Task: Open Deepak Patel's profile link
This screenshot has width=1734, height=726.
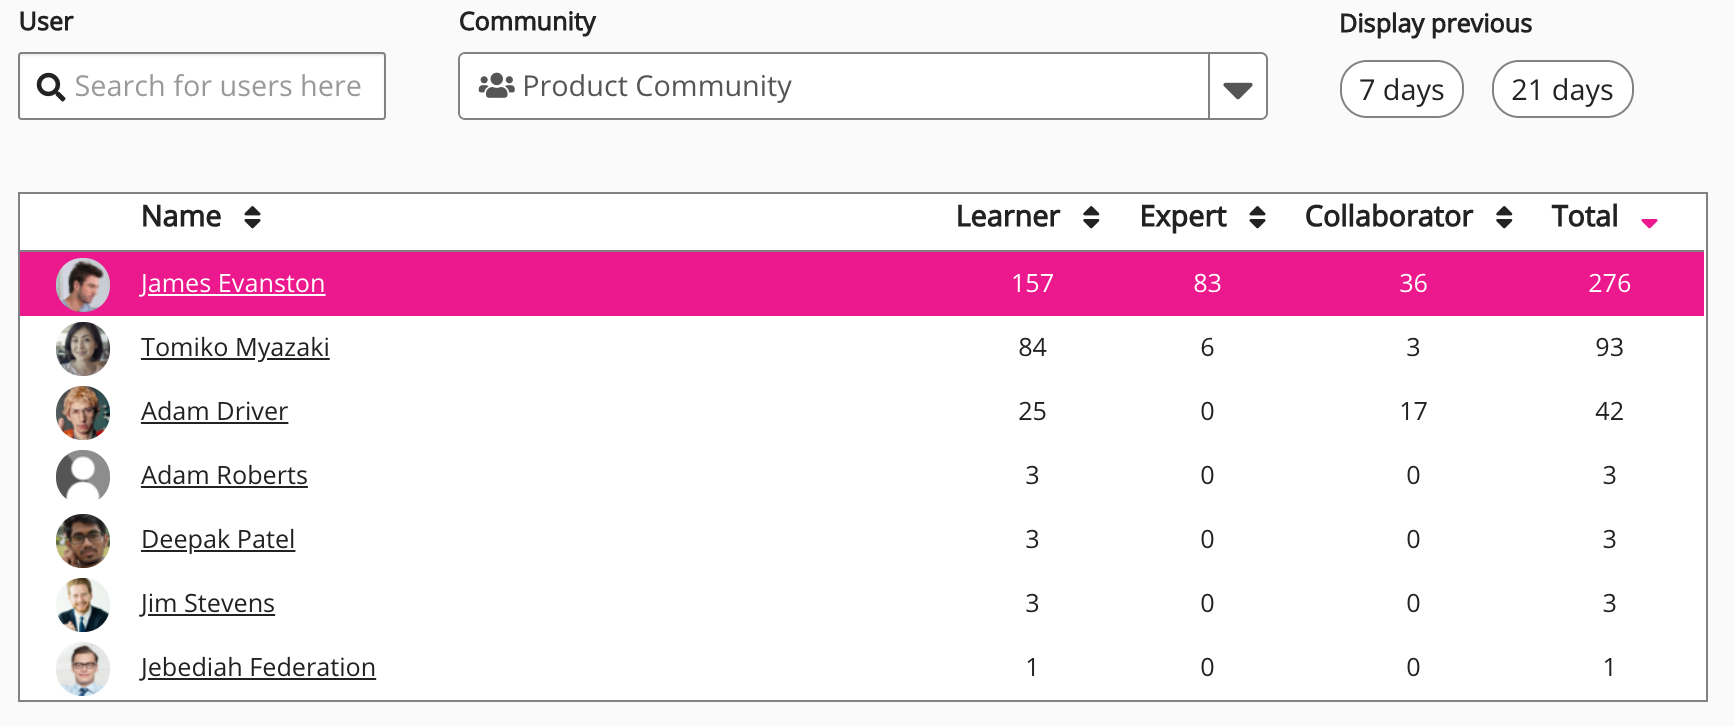Action: (x=218, y=539)
